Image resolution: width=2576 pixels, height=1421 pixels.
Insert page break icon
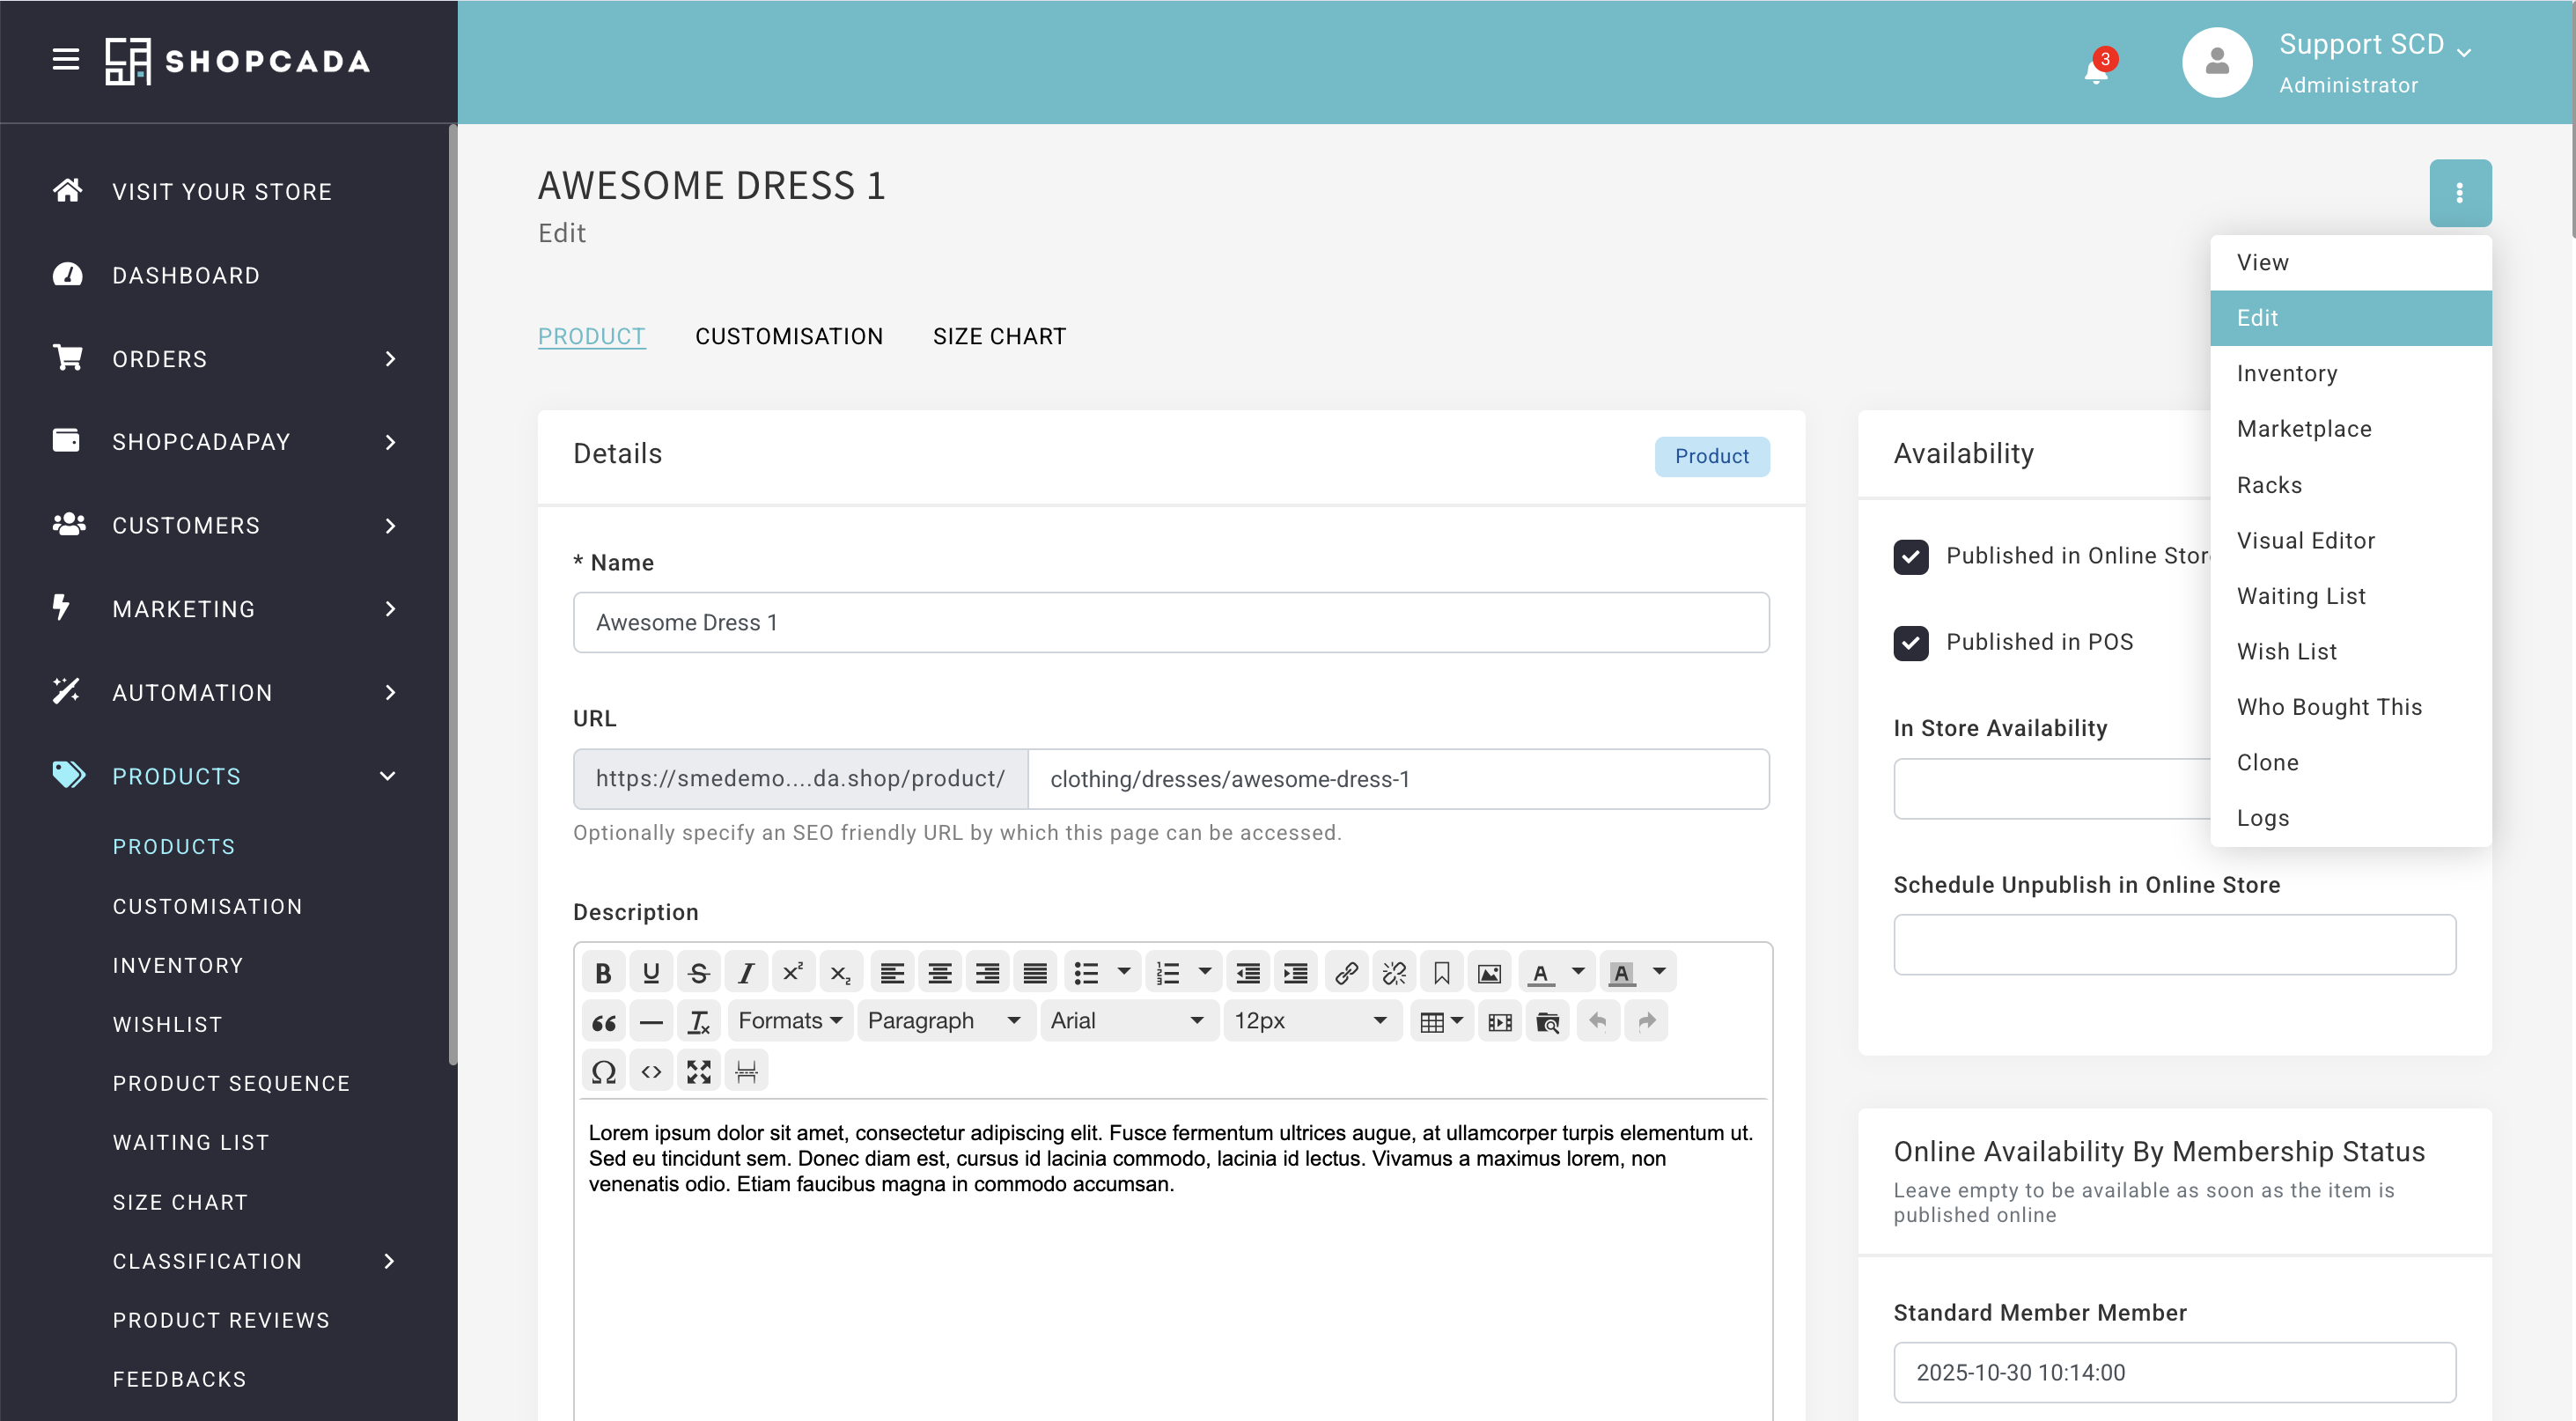(x=746, y=1071)
